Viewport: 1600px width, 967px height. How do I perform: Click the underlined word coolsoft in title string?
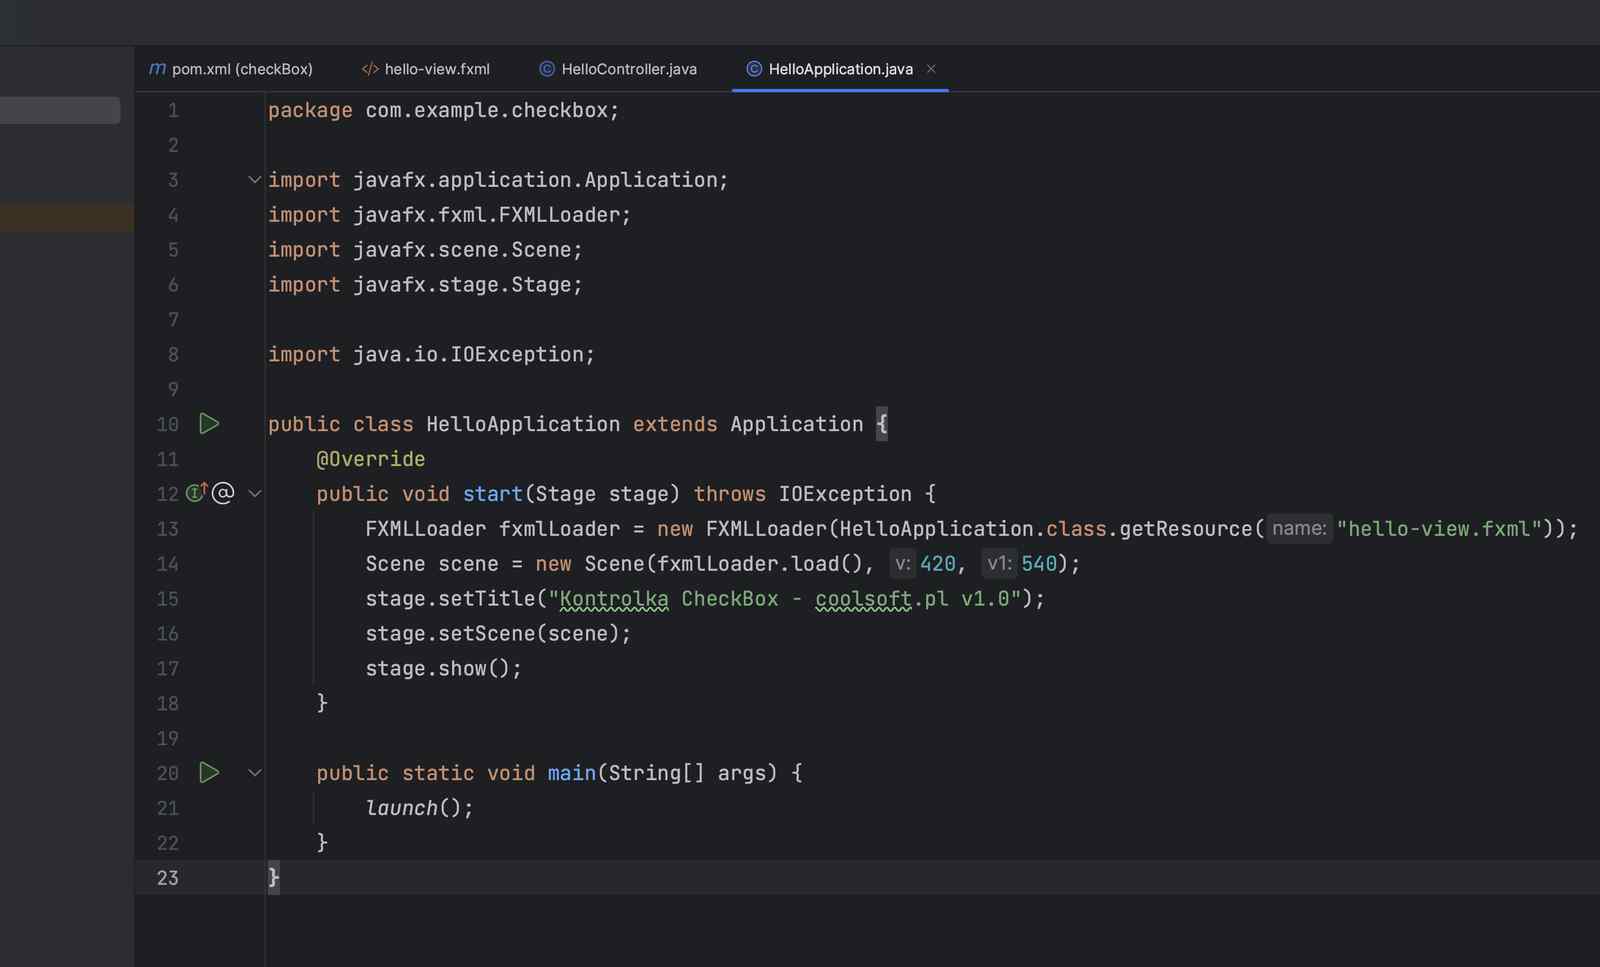pyautogui.click(x=863, y=599)
